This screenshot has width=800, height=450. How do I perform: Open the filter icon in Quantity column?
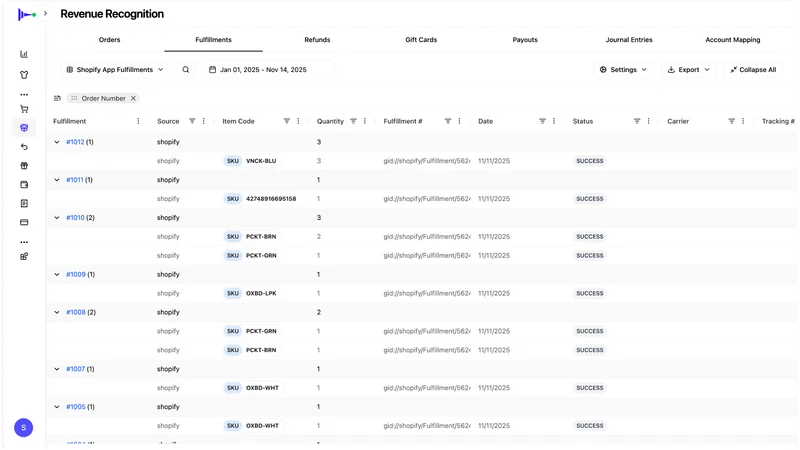(353, 121)
